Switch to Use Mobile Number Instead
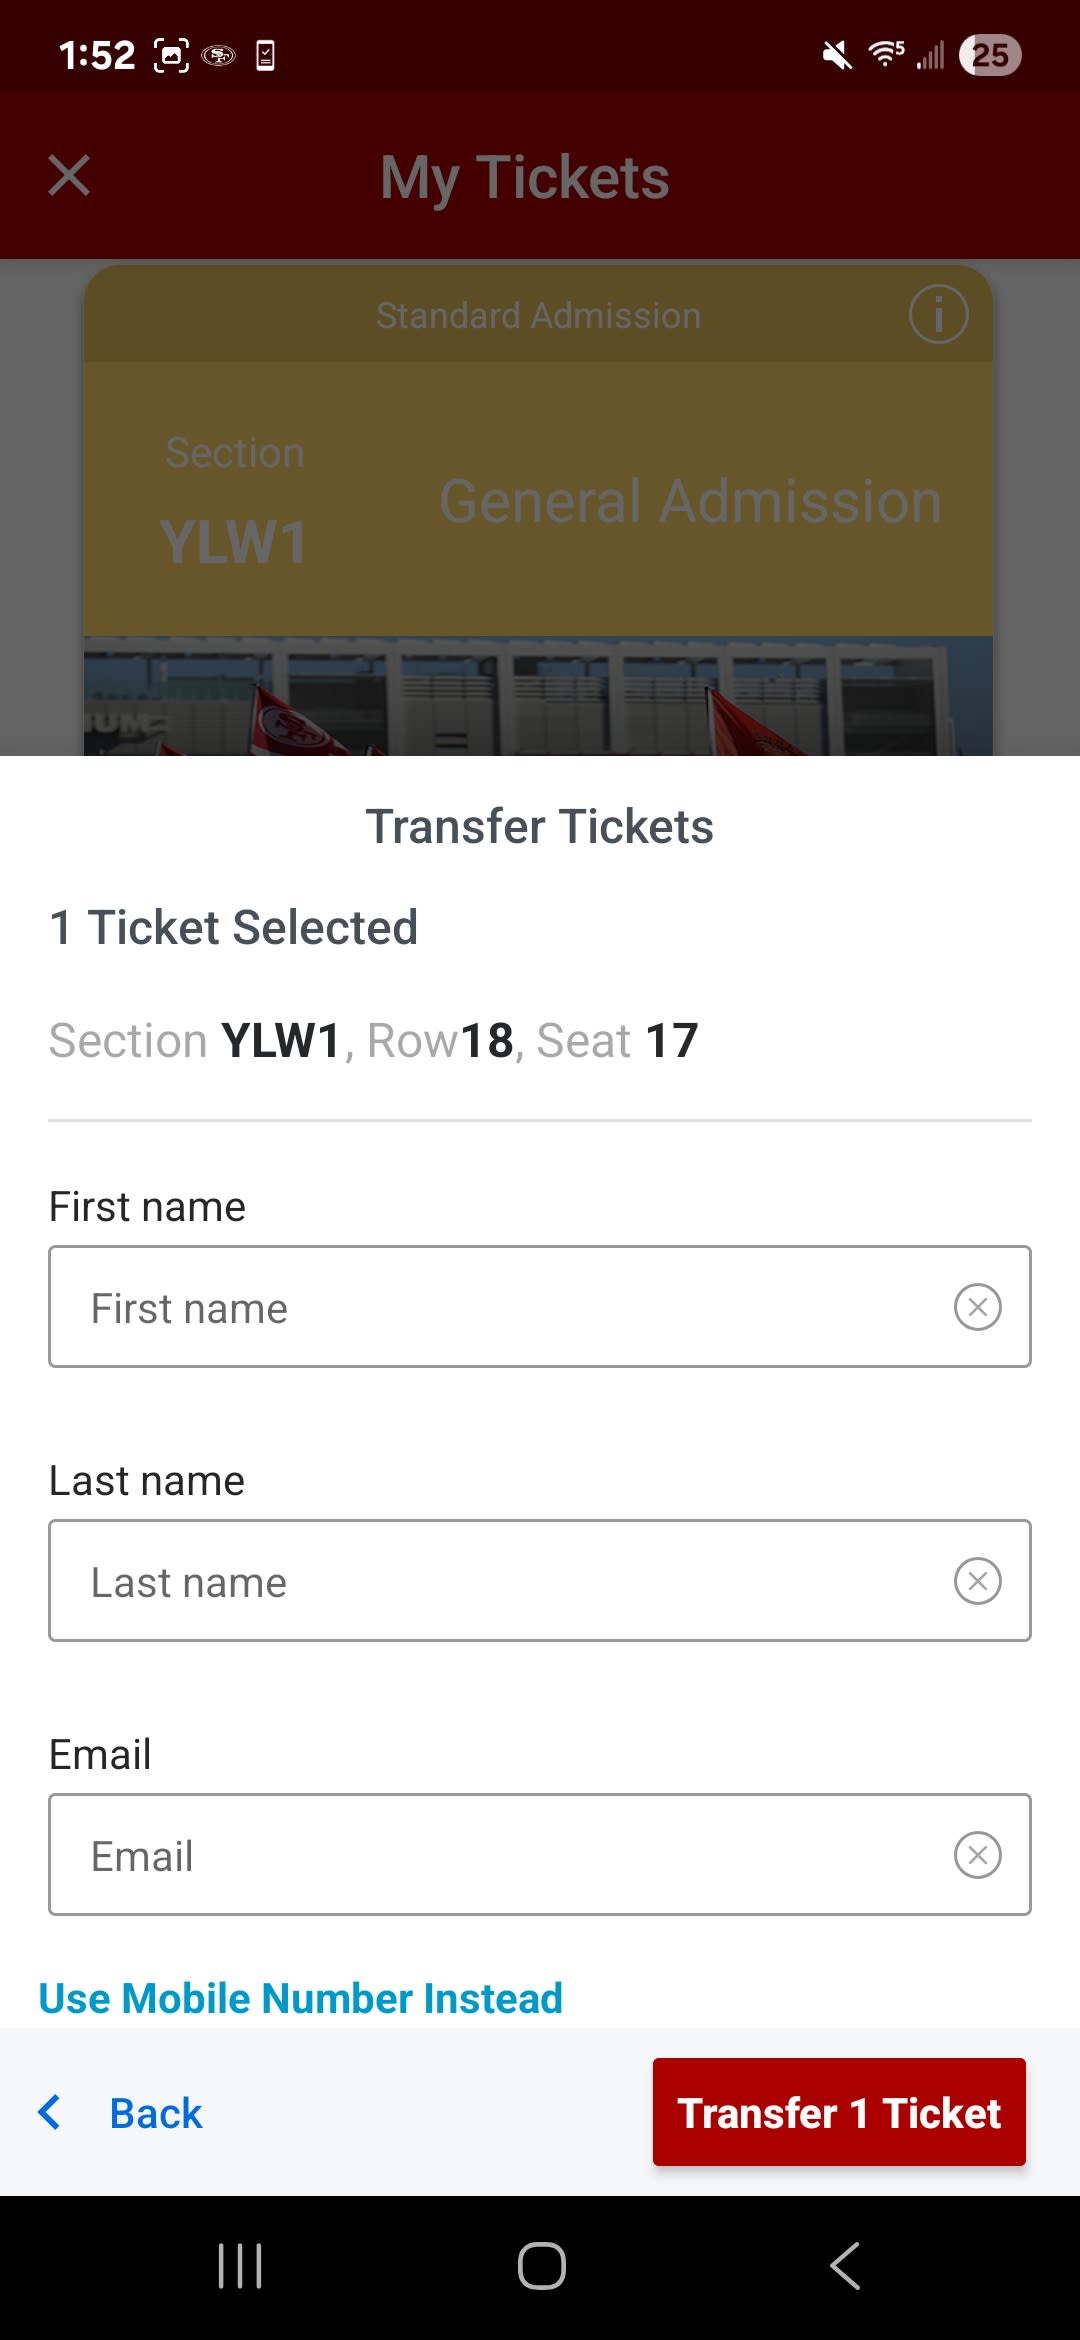Screen dimensions: 1080x2340 tap(300, 1999)
